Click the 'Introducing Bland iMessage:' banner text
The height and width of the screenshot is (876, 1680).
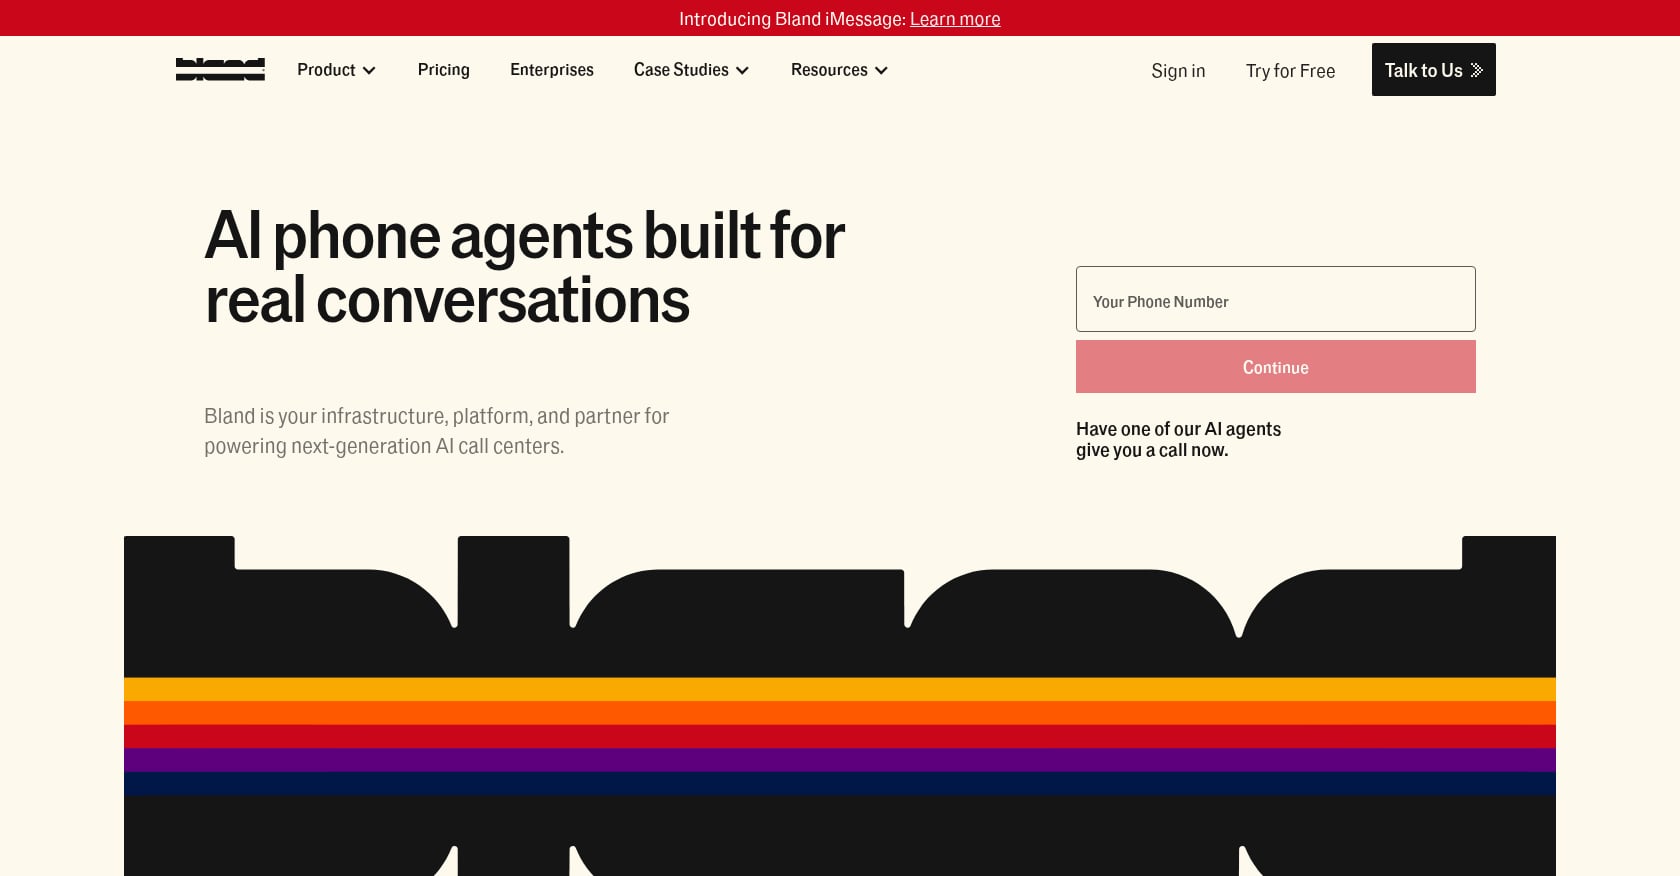(x=792, y=19)
